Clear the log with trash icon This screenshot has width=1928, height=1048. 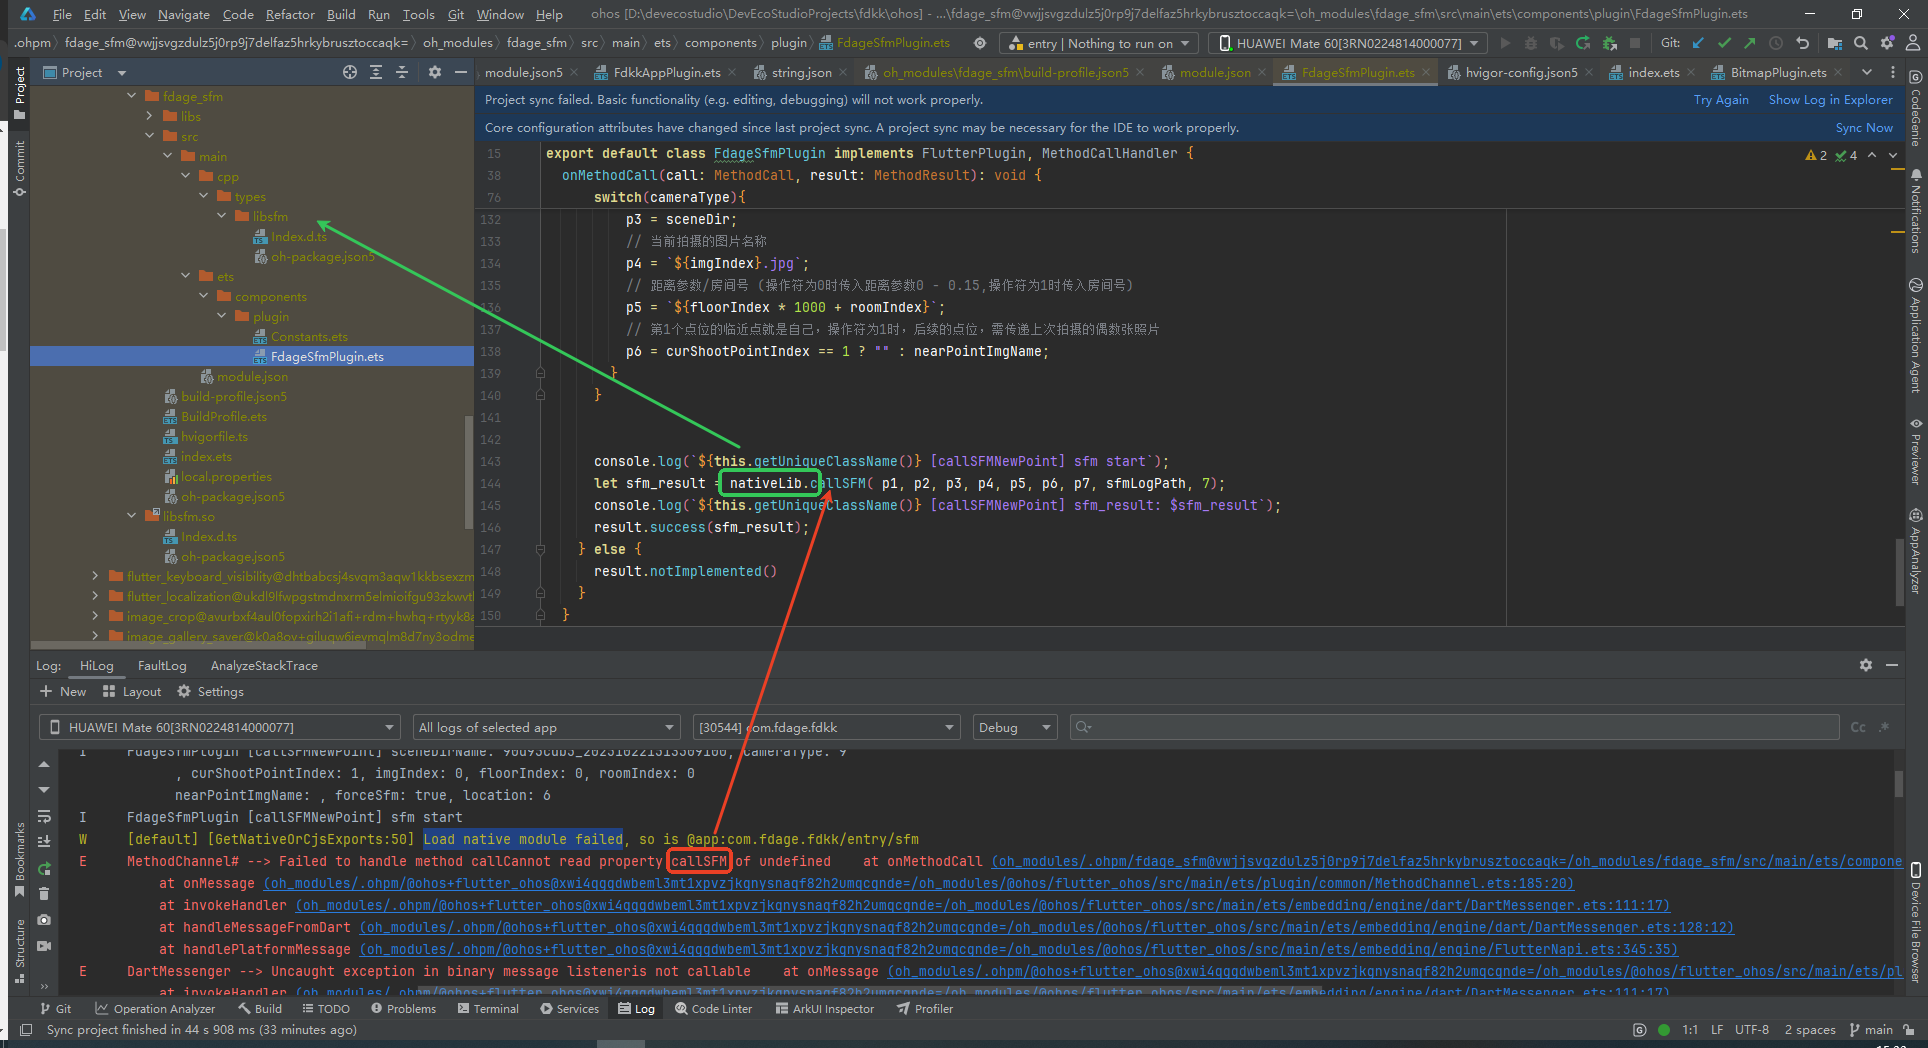(44, 894)
